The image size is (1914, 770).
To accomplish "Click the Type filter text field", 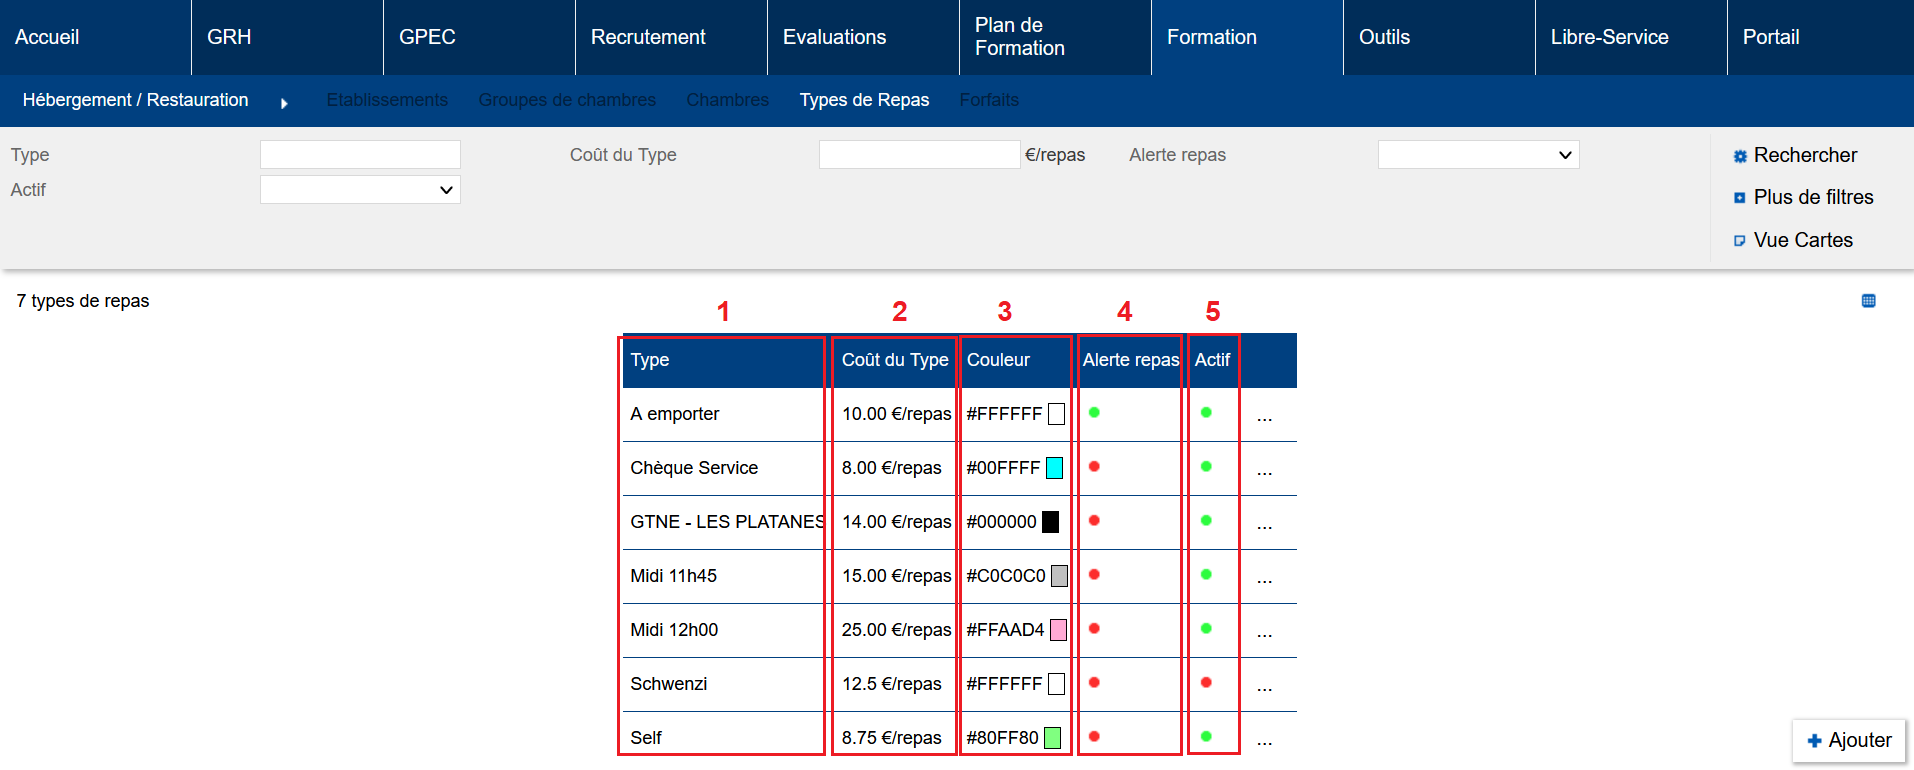I will pos(360,155).
